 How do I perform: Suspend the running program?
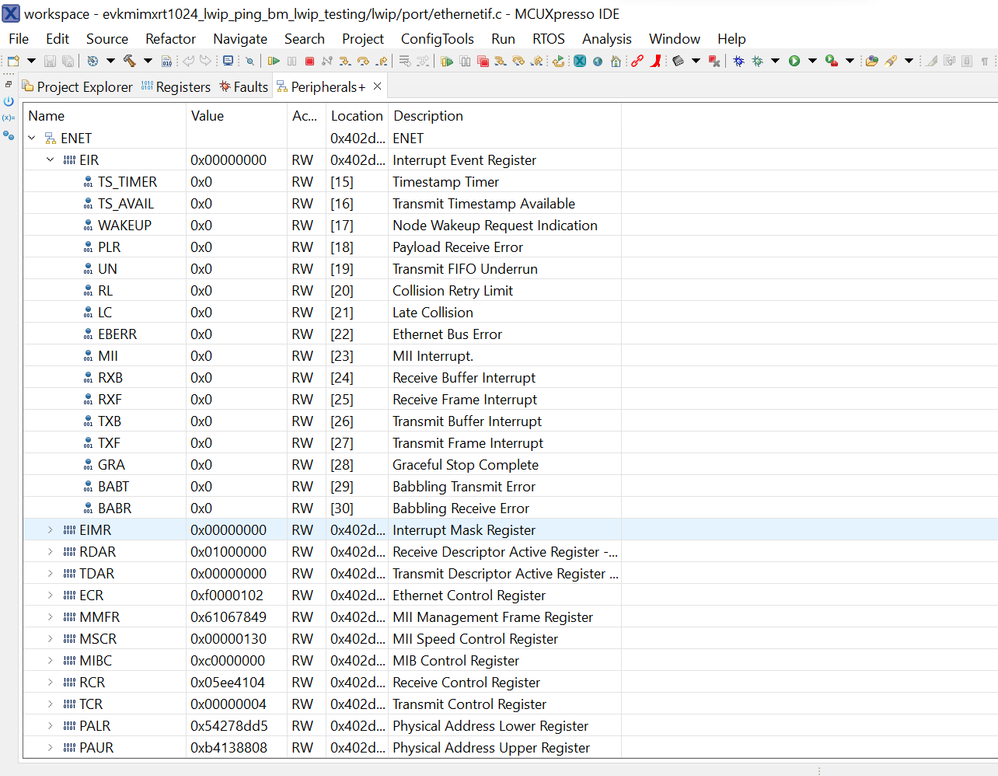(291, 61)
